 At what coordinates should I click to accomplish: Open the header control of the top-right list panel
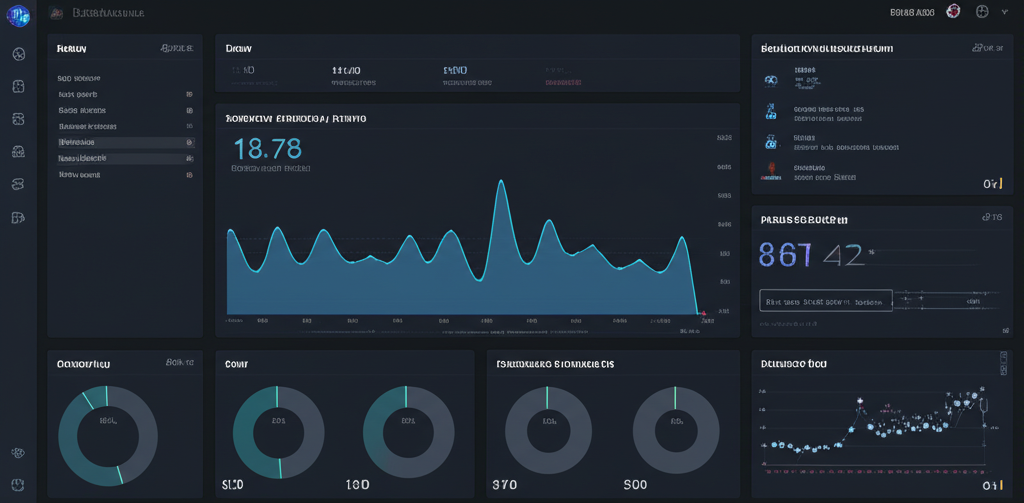(987, 47)
